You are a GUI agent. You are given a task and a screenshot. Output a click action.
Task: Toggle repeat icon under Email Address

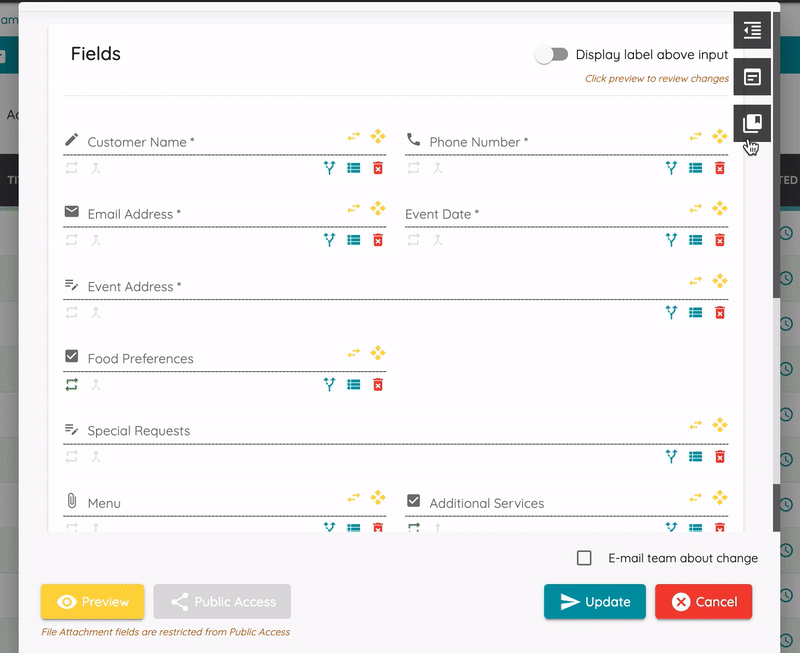coord(71,240)
